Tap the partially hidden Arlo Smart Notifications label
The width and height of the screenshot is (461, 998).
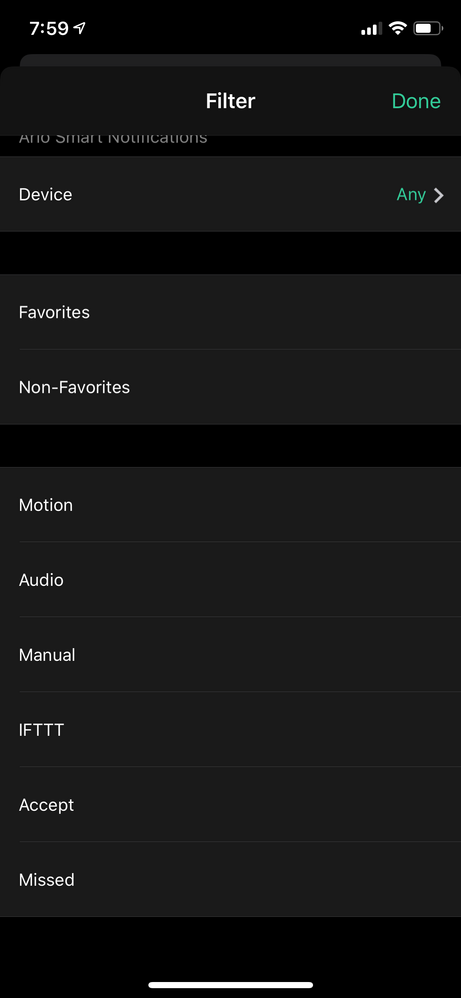coord(113,139)
